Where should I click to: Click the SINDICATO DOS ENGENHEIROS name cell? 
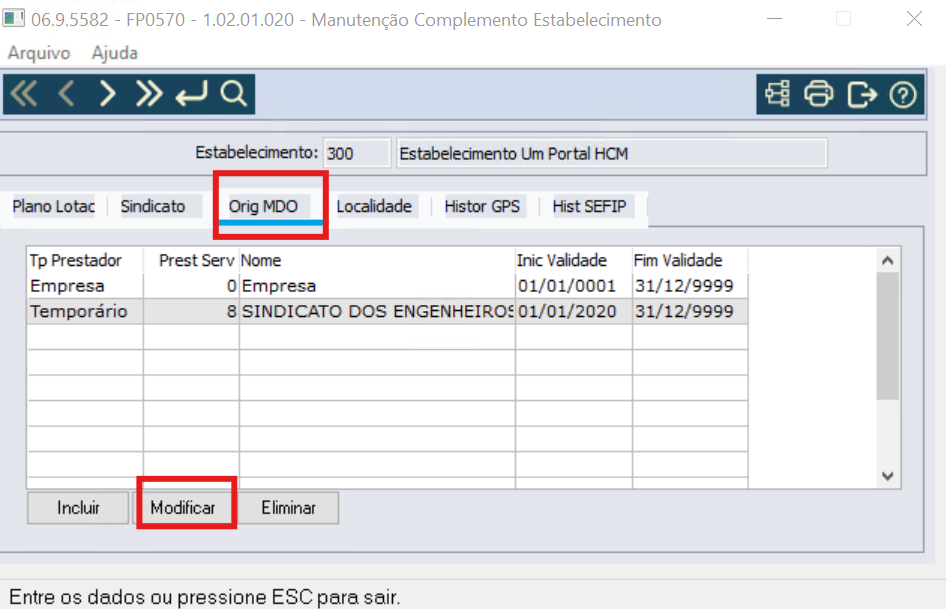[x=377, y=311]
